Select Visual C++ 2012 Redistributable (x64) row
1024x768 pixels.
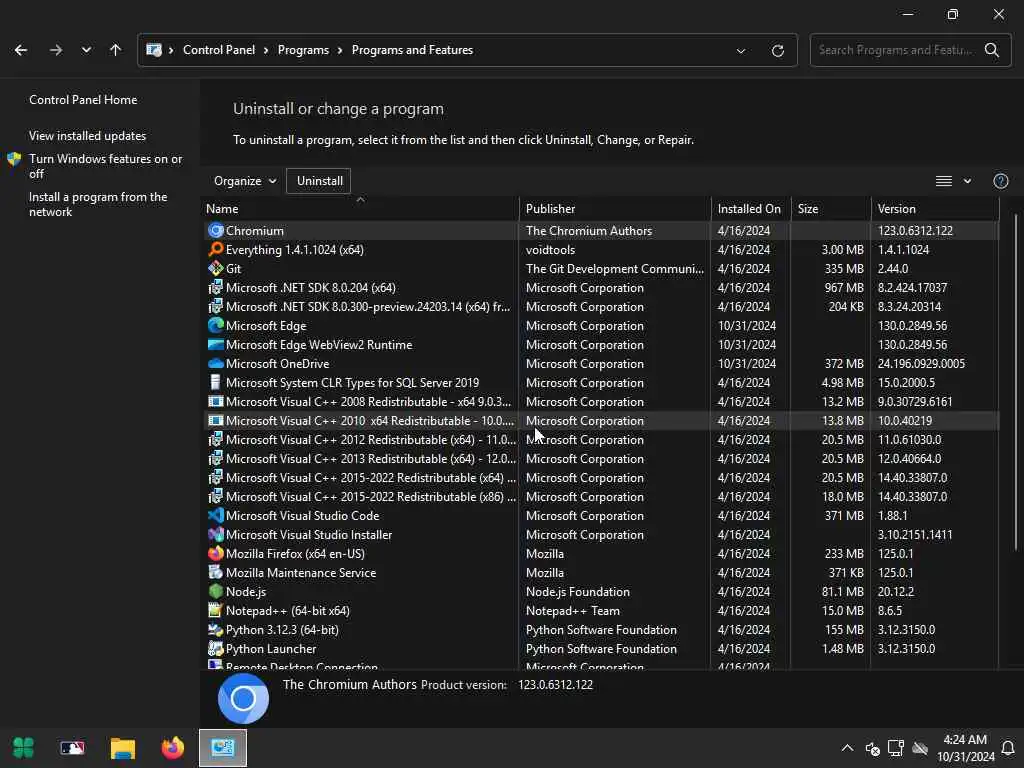tap(601, 440)
